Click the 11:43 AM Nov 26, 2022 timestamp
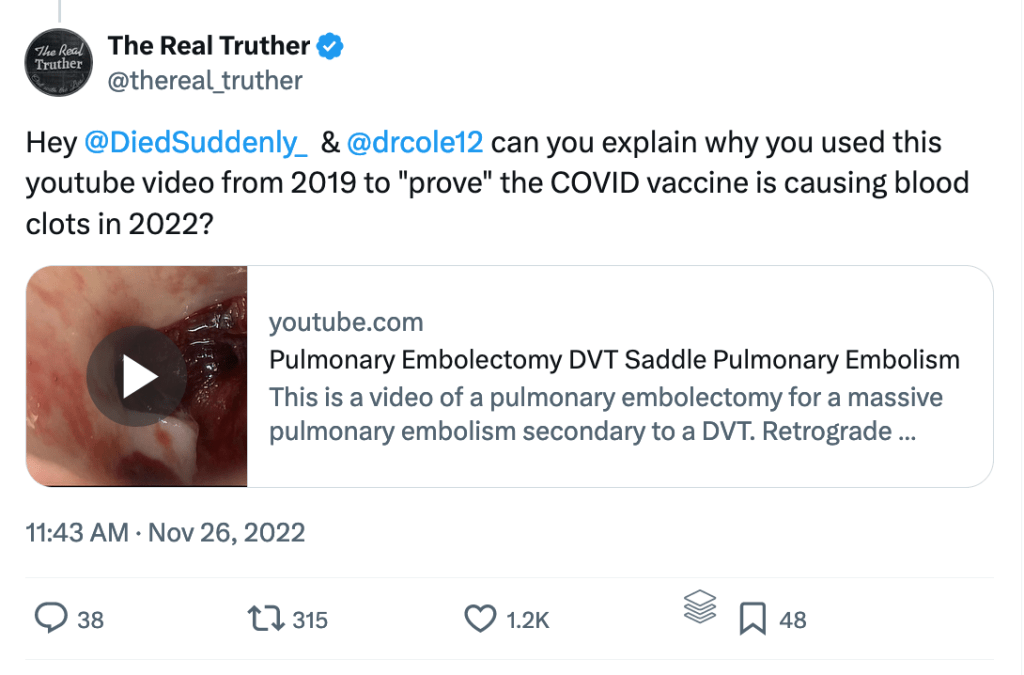The width and height of the screenshot is (1024, 675). click(x=166, y=532)
